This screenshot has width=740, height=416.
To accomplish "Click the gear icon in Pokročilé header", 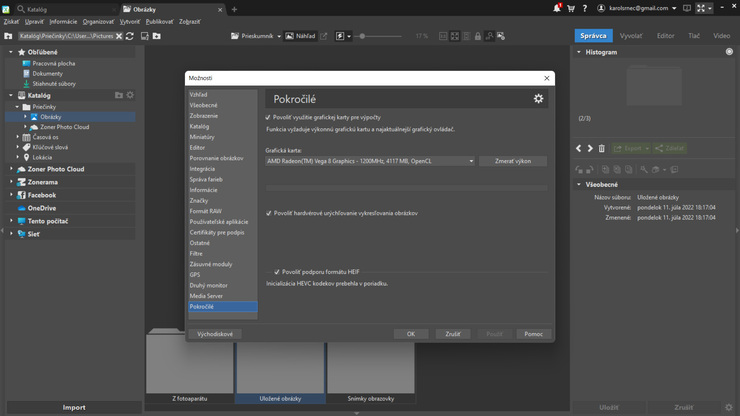I will [538, 99].
